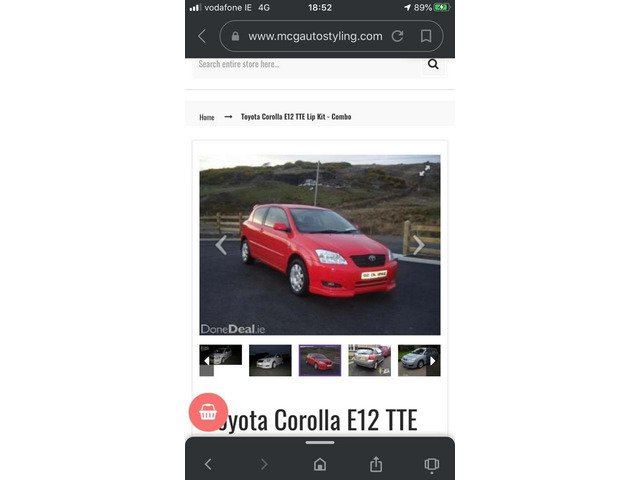The height and width of the screenshot is (480, 640).
Task: Click the magnifier search icon
Action: click(x=433, y=64)
